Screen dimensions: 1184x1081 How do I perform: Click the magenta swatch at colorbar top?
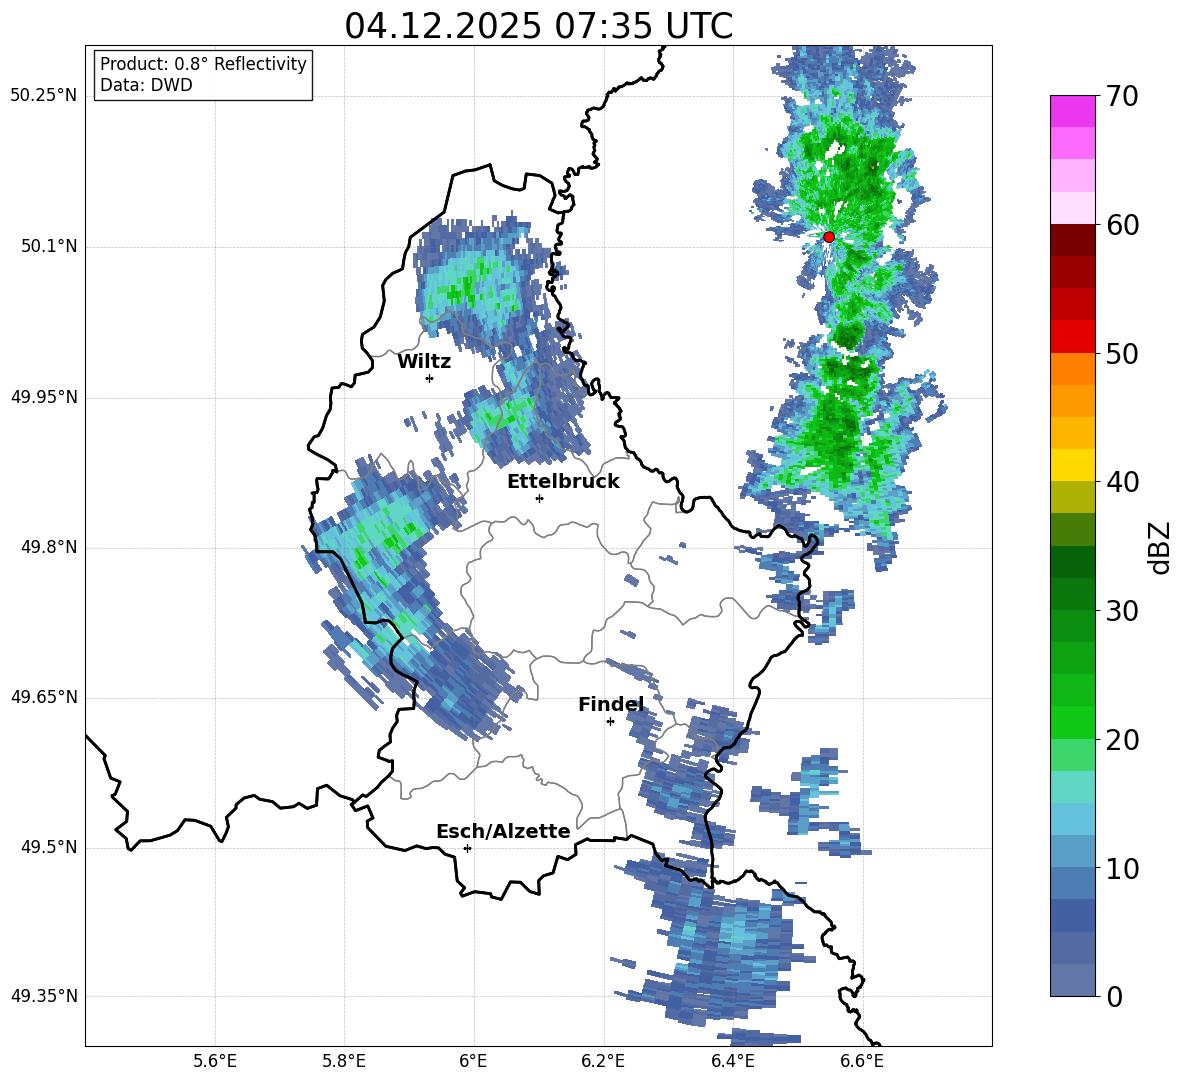[1072, 112]
